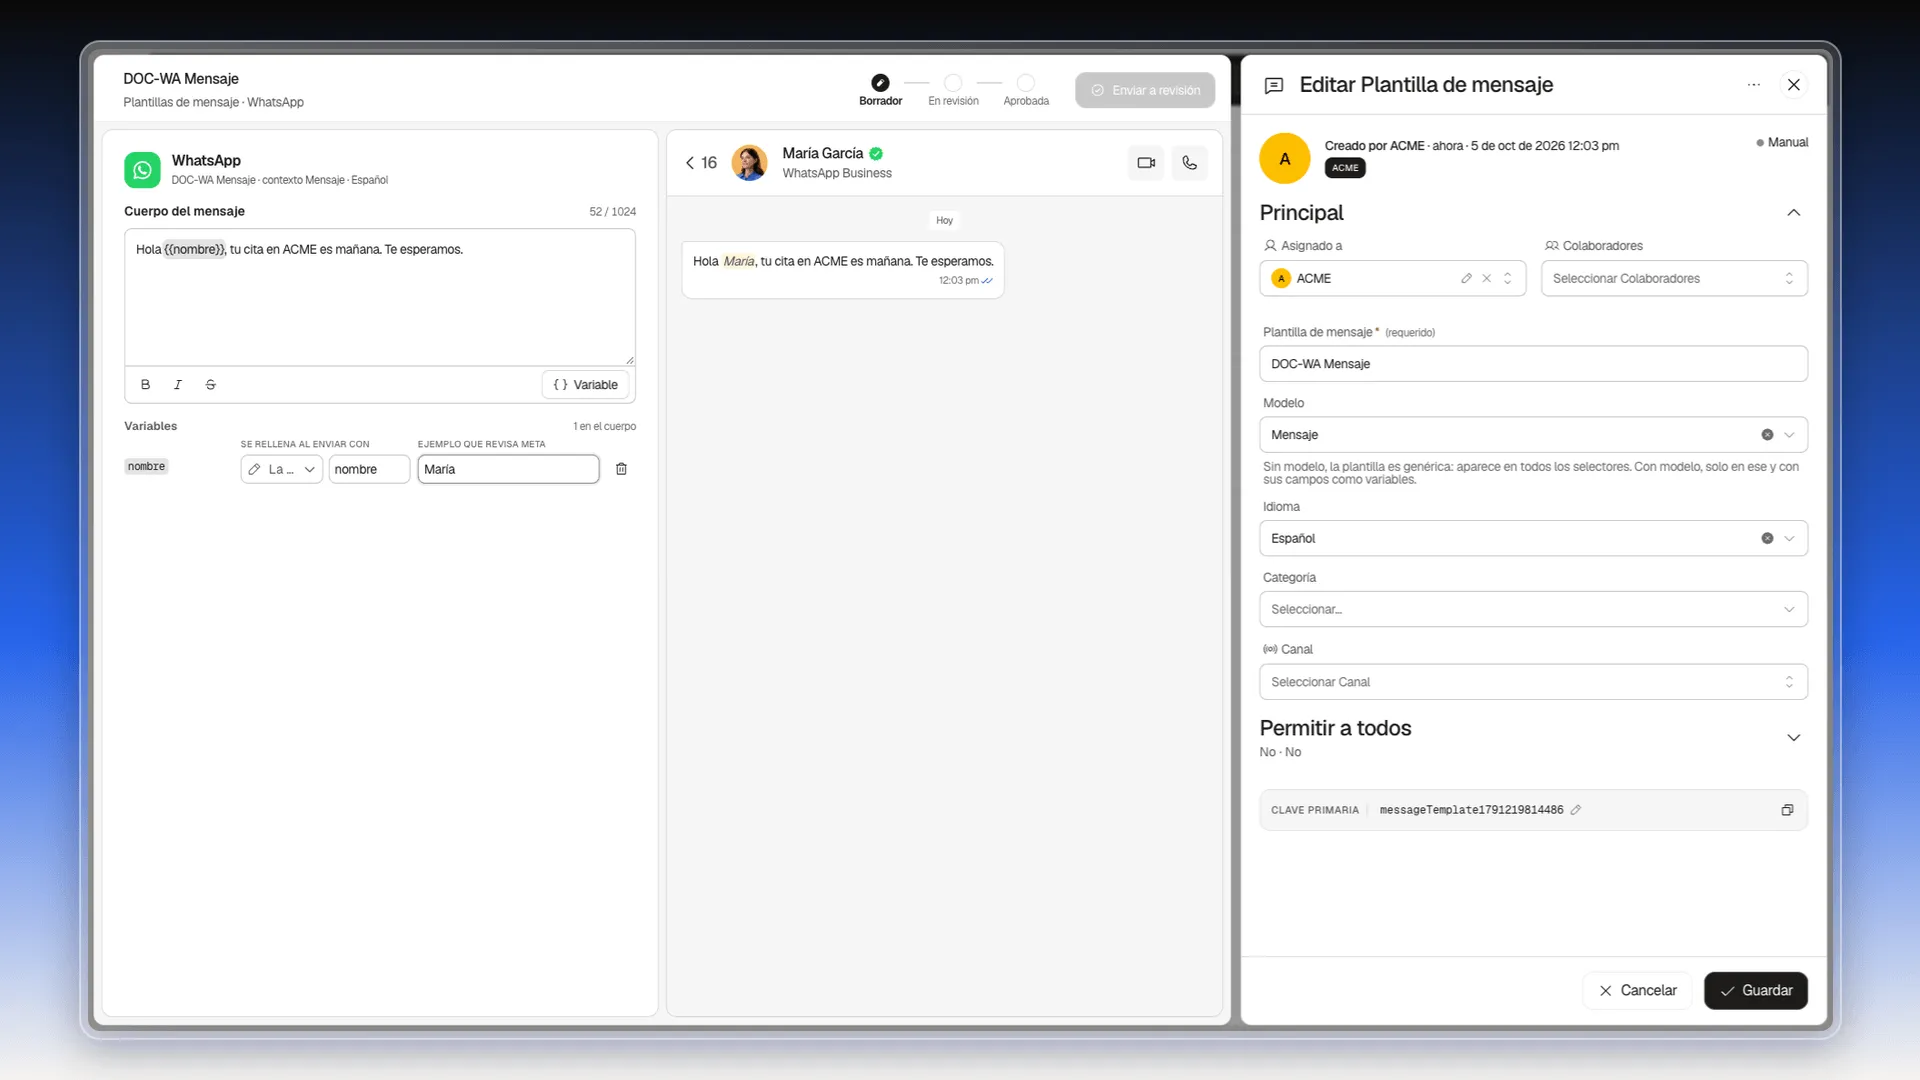Toggle bold formatting in message body
The width and height of the screenshot is (1920, 1080).
[x=145, y=384]
